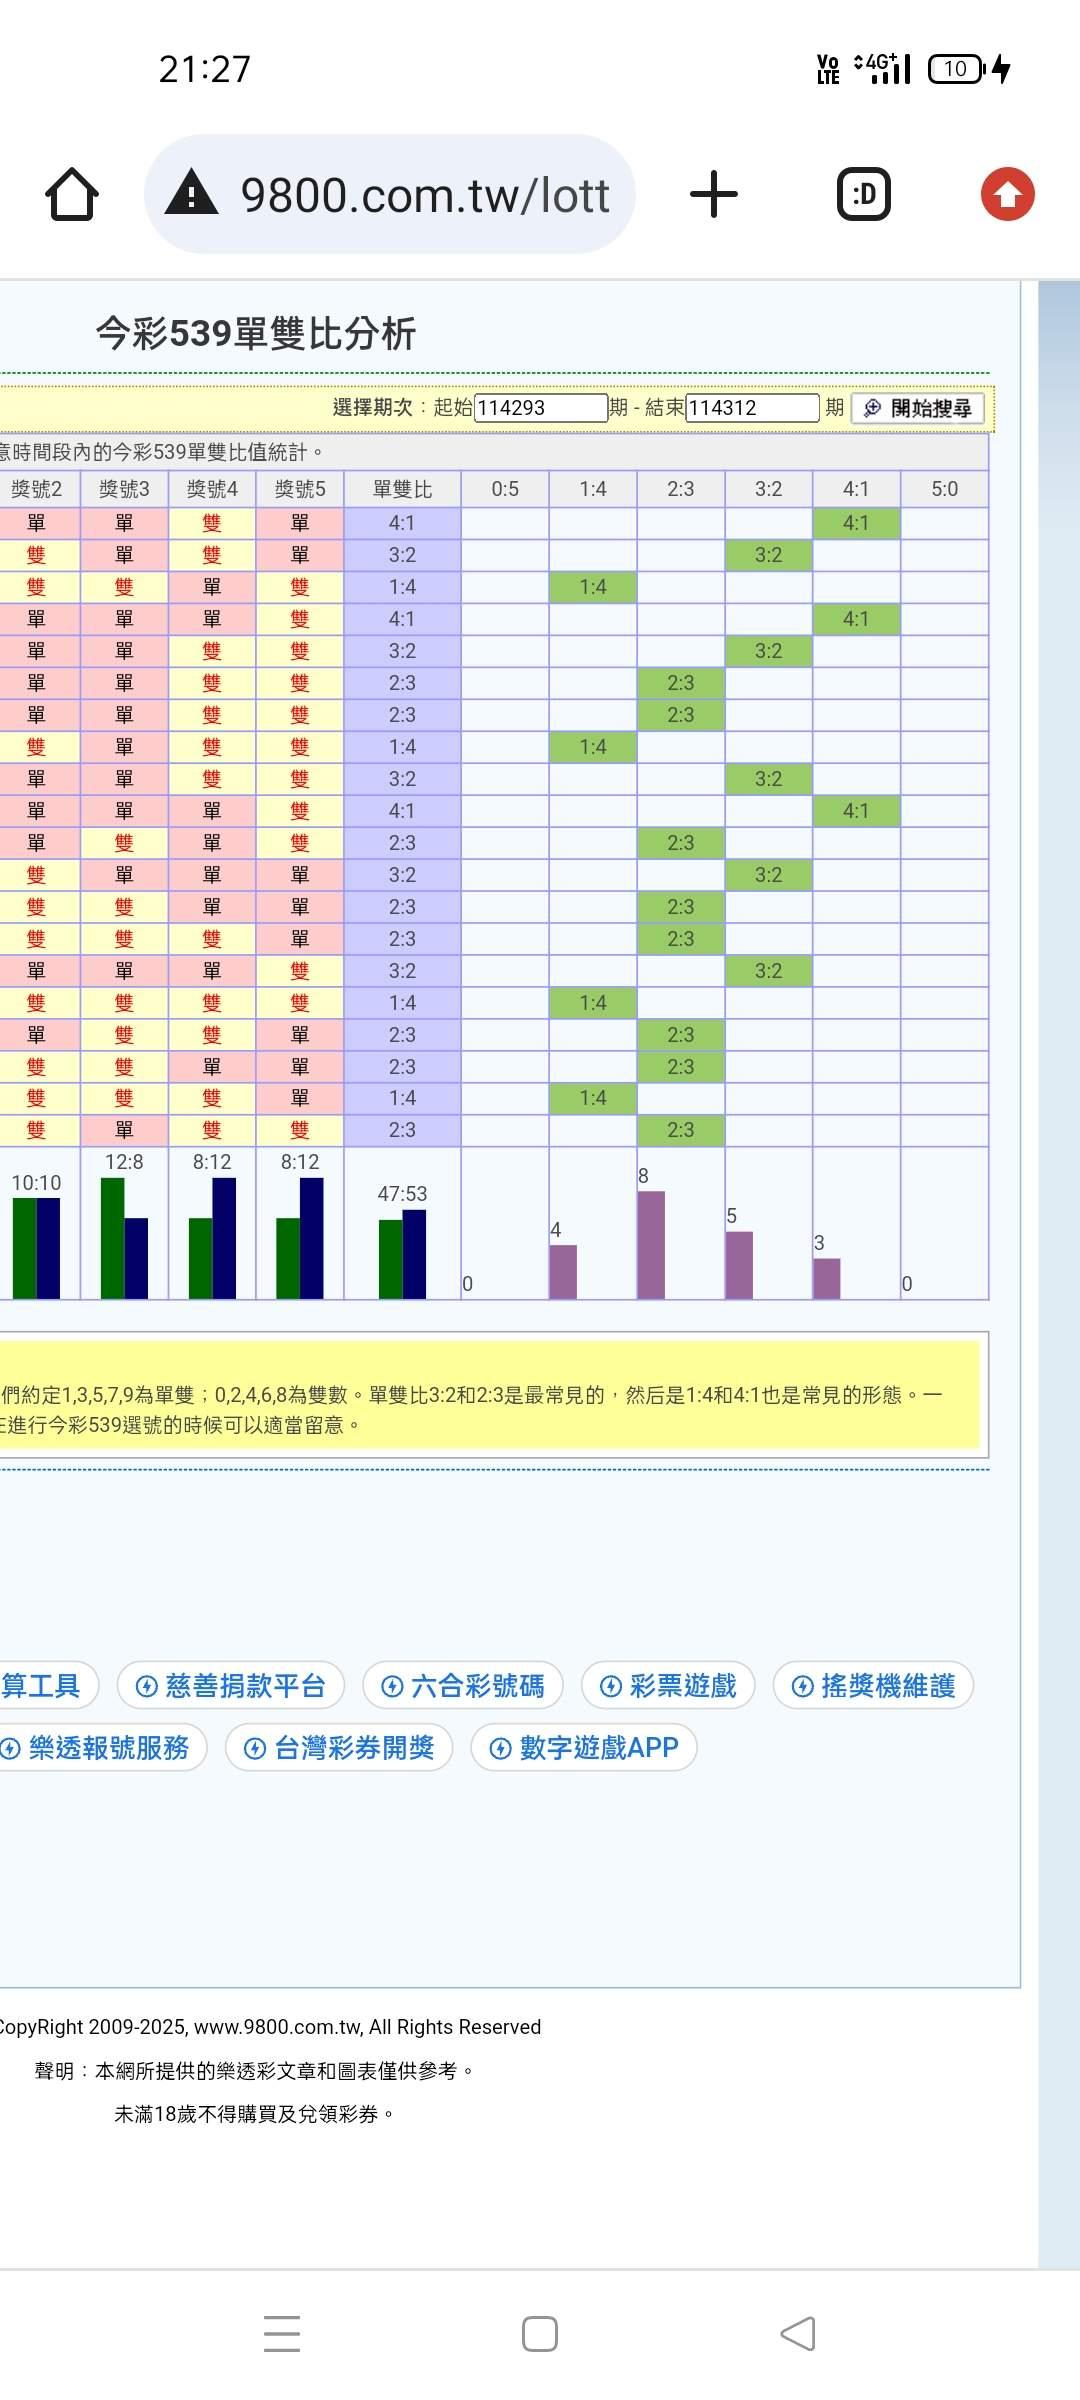Click the 聲明 disclaimer line in footer

tap(254, 2071)
